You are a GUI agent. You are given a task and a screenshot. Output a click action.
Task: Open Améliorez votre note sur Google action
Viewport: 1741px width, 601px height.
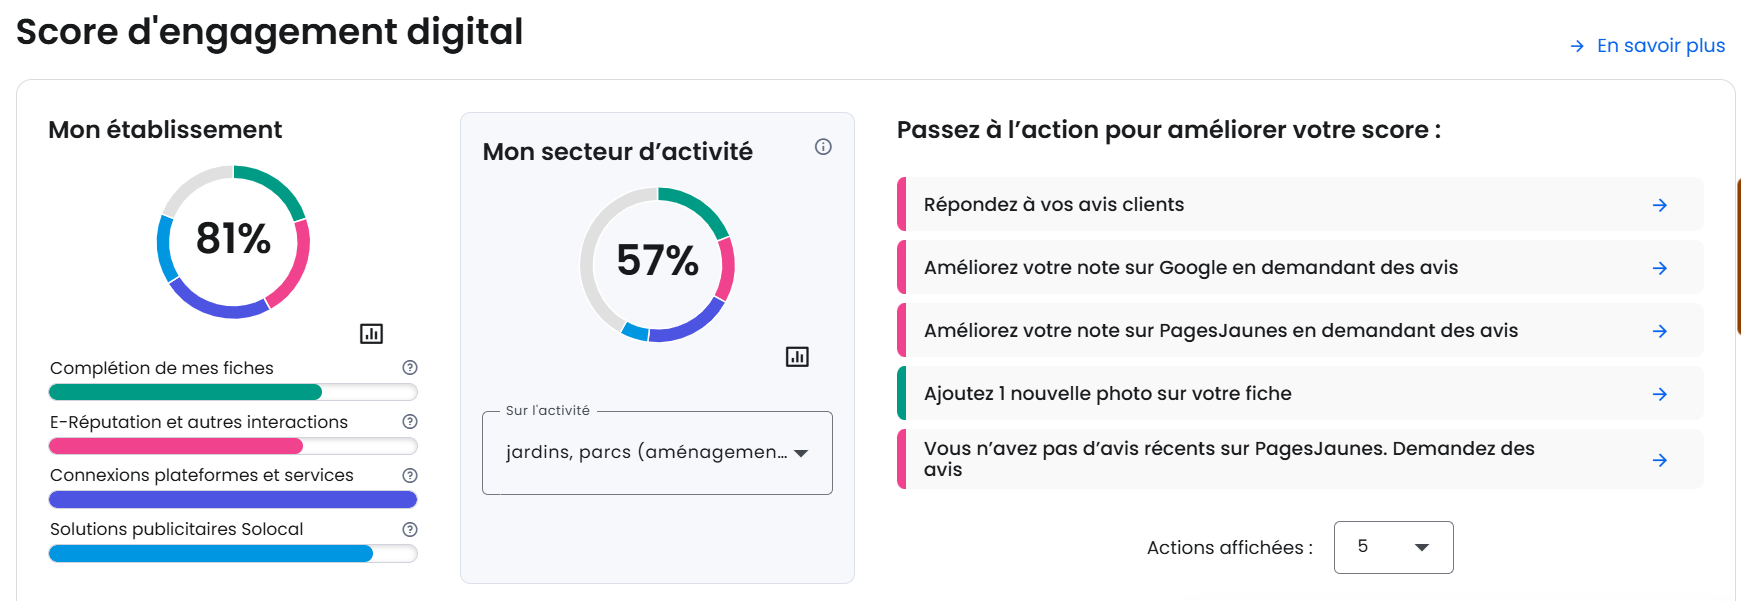click(1190, 268)
